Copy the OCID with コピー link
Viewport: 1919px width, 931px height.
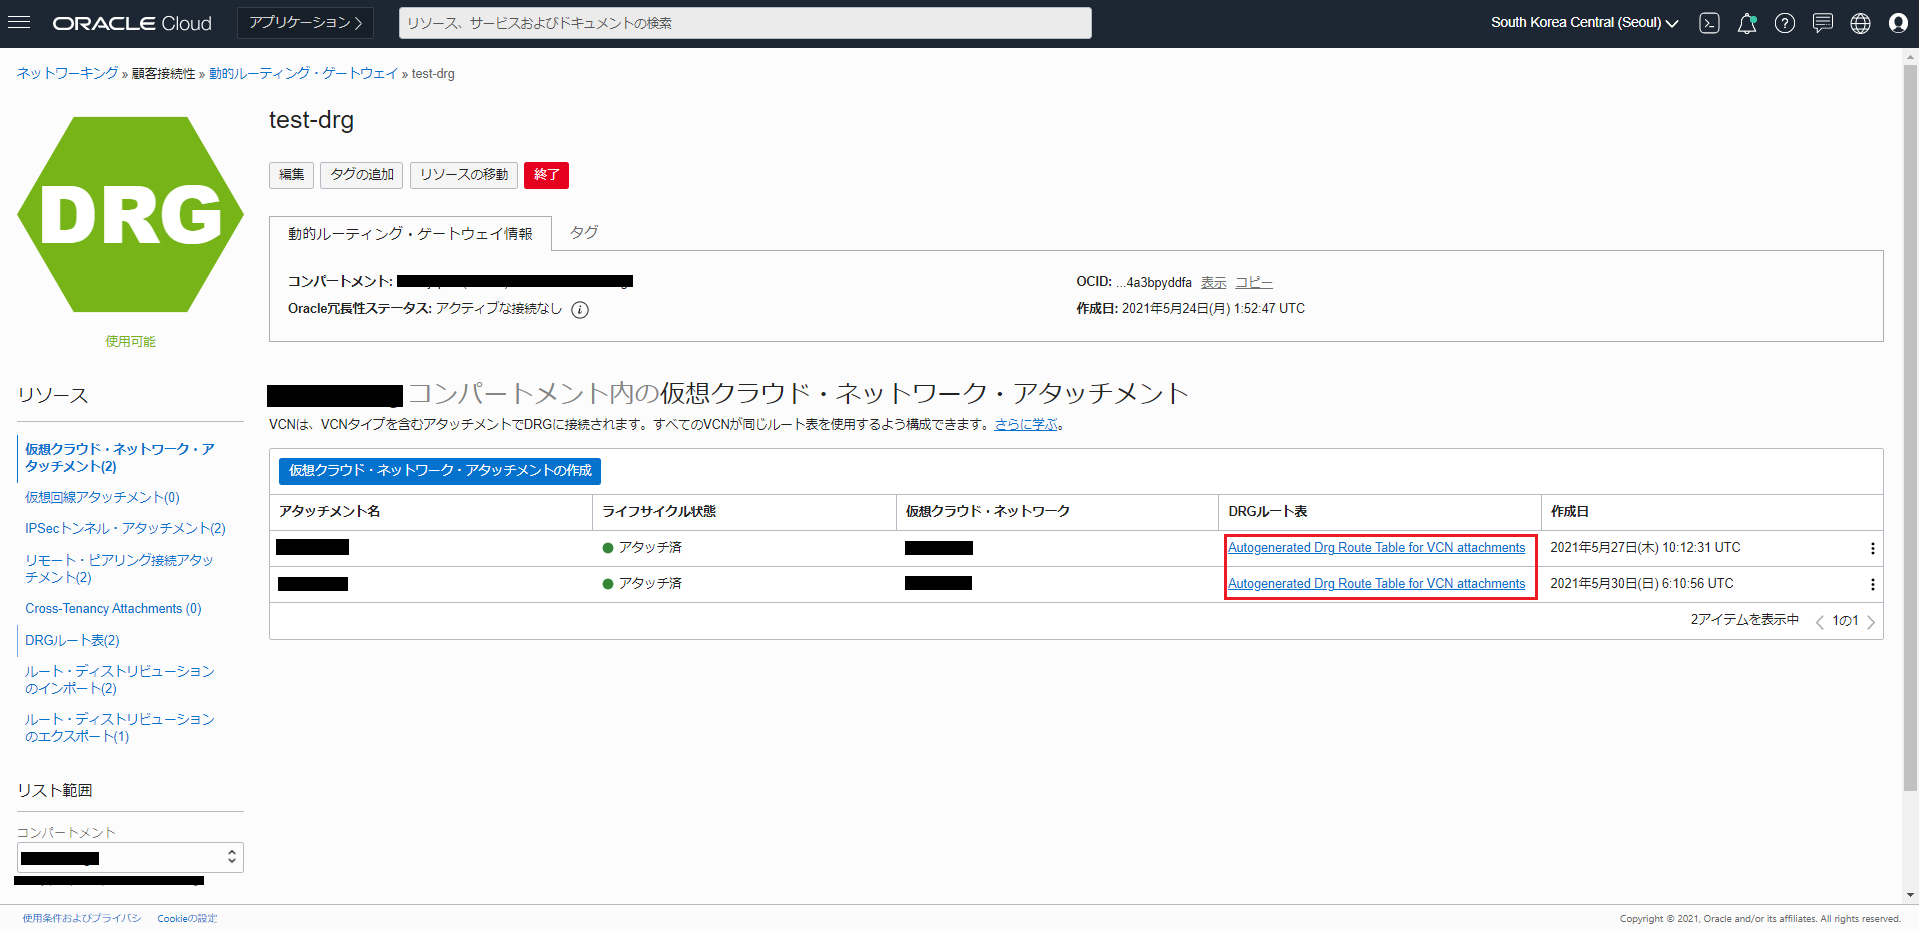(1254, 282)
